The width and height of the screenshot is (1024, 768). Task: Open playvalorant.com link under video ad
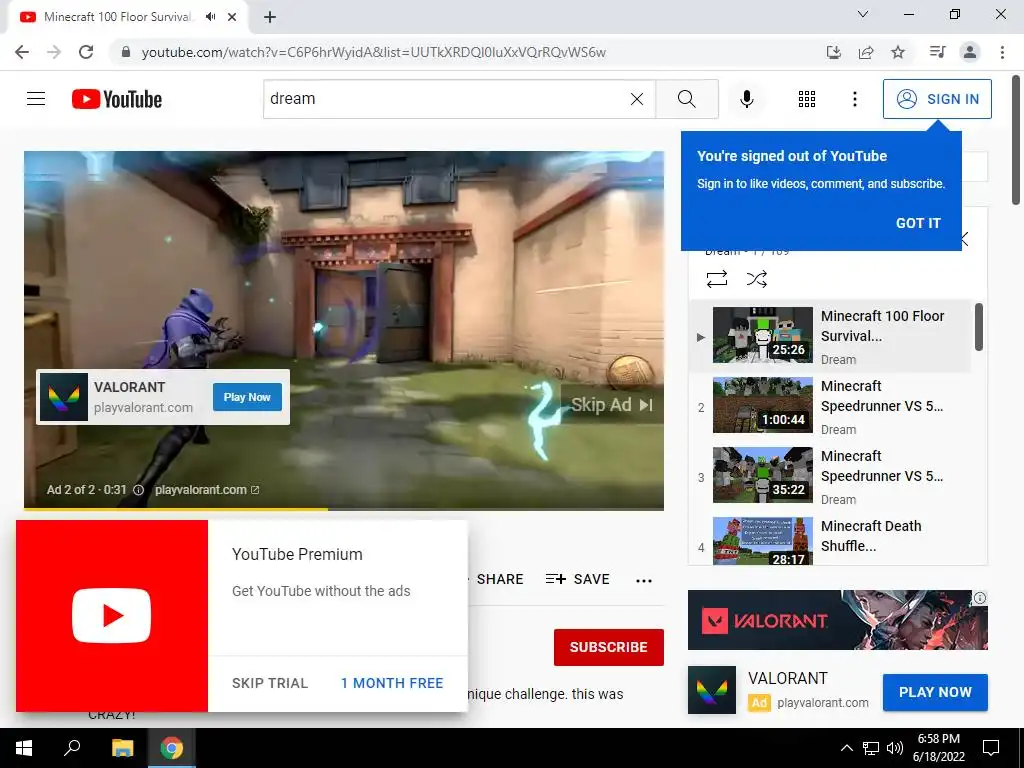point(206,490)
